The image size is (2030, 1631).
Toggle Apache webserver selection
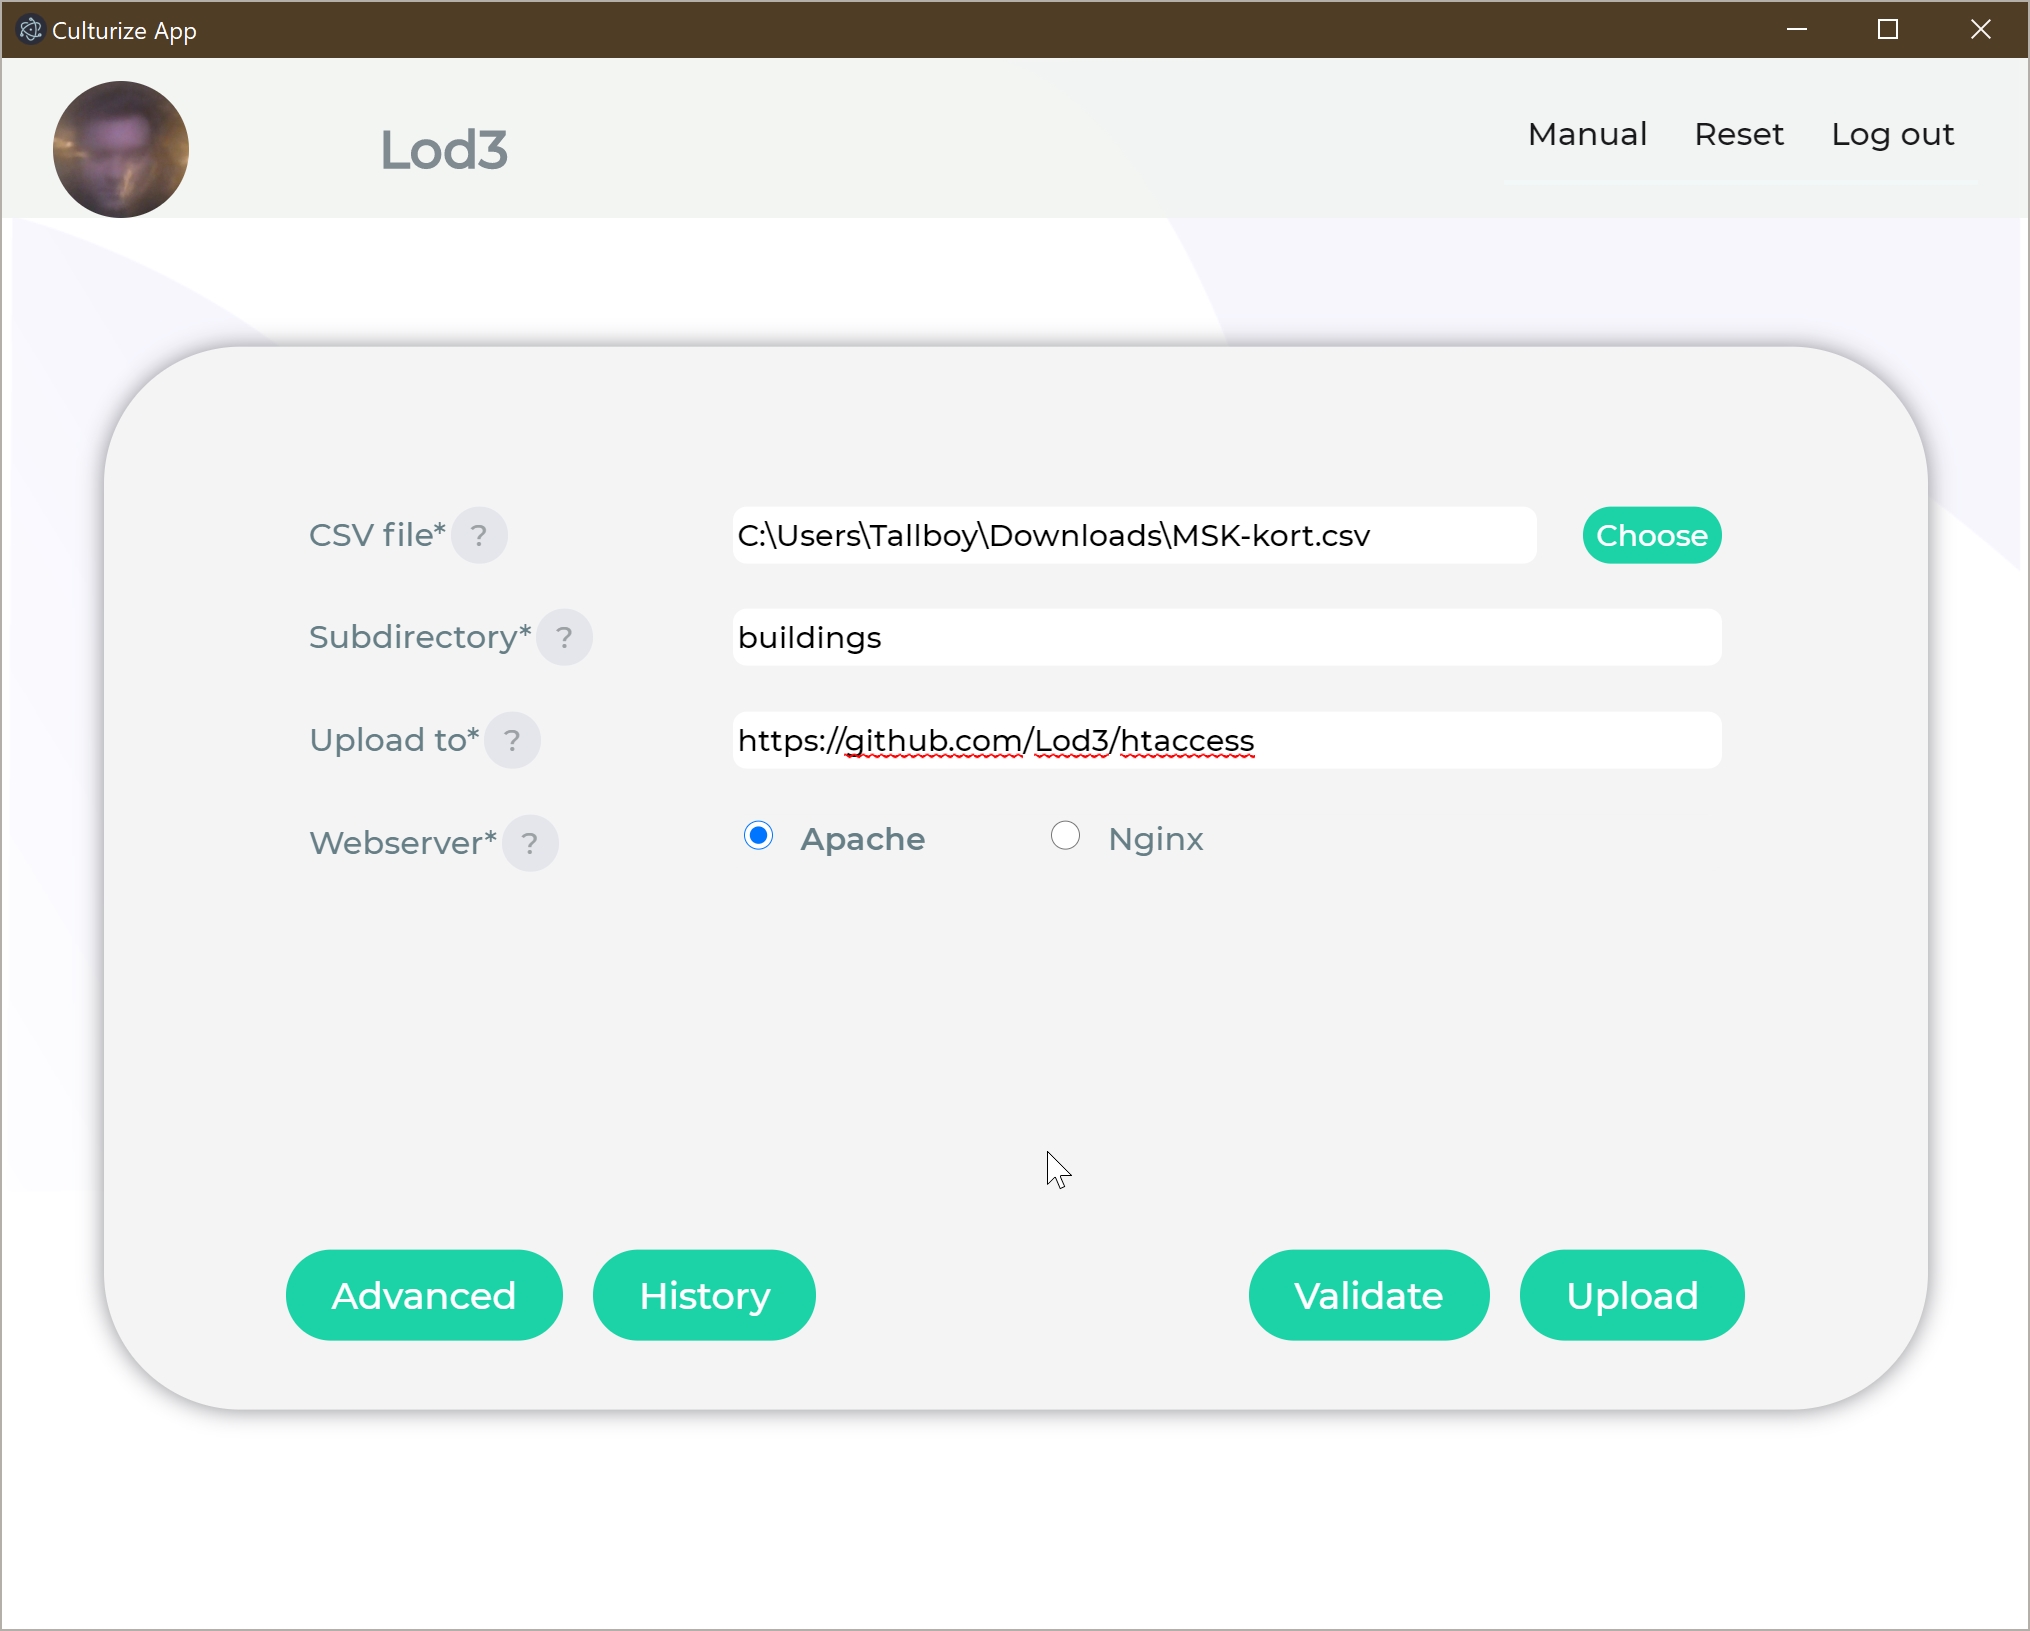pos(757,837)
